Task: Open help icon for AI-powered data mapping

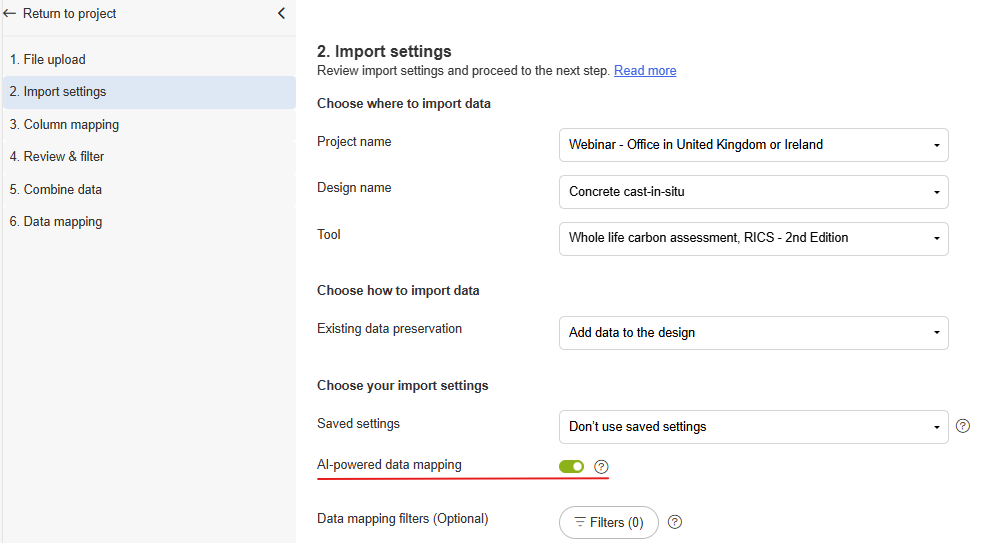Action: point(601,467)
